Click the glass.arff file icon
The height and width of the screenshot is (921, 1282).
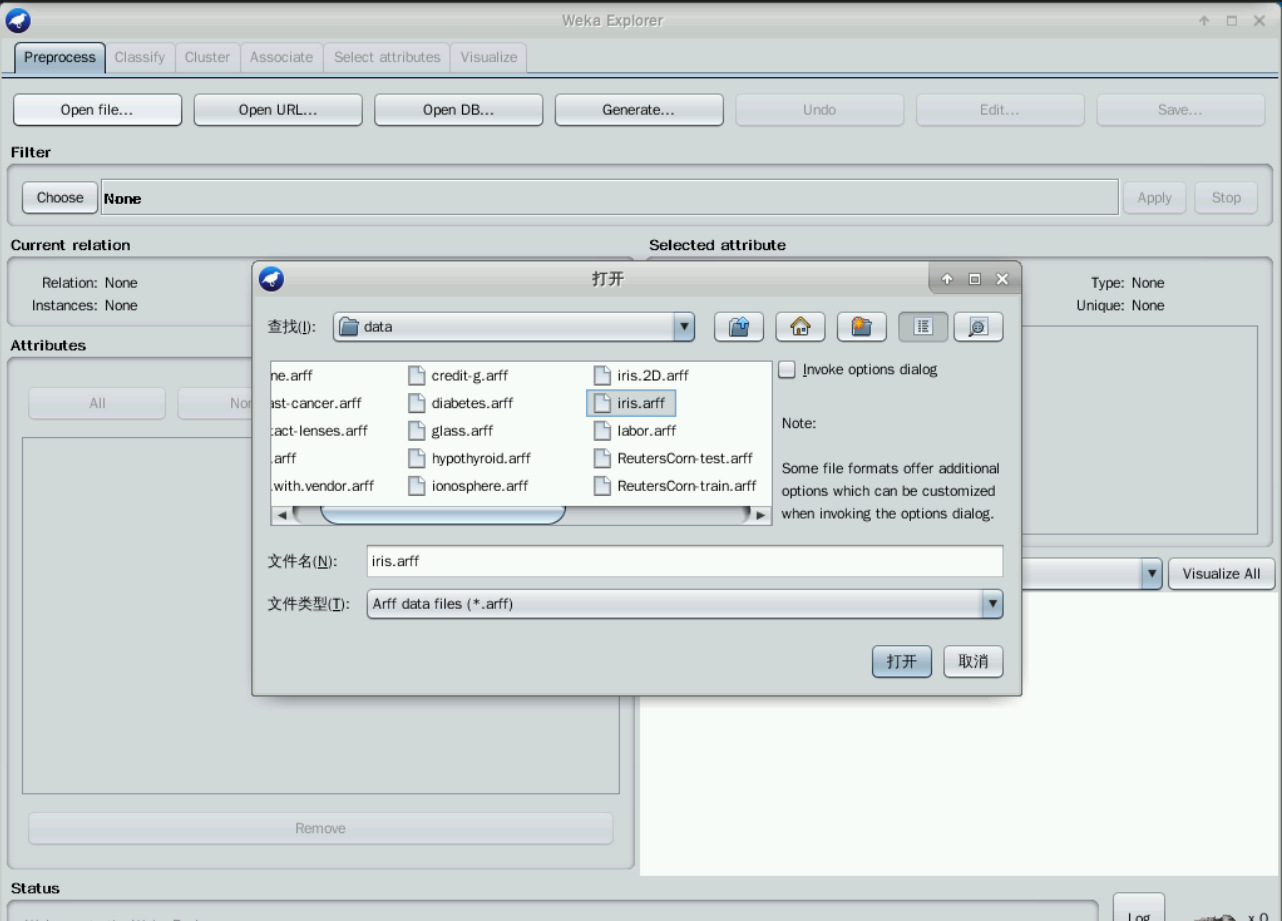pyautogui.click(x=417, y=431)
